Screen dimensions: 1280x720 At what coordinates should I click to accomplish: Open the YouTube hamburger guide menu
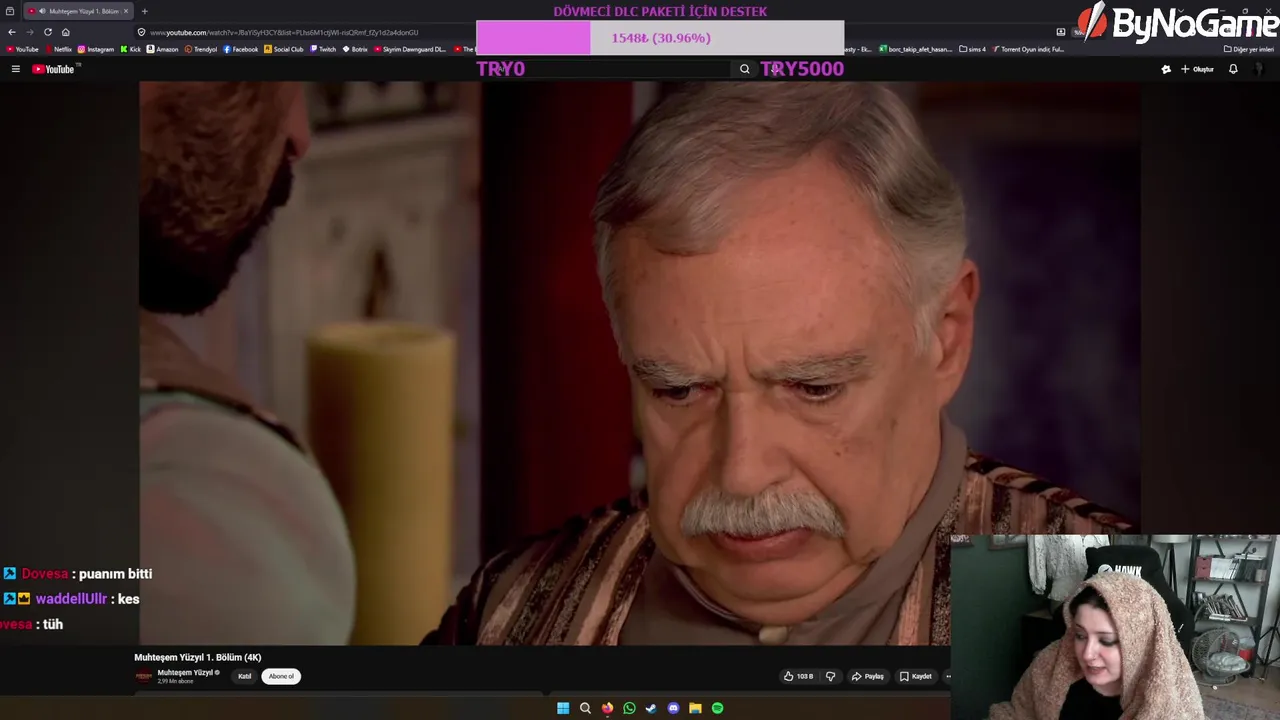[x=15, y=69]
